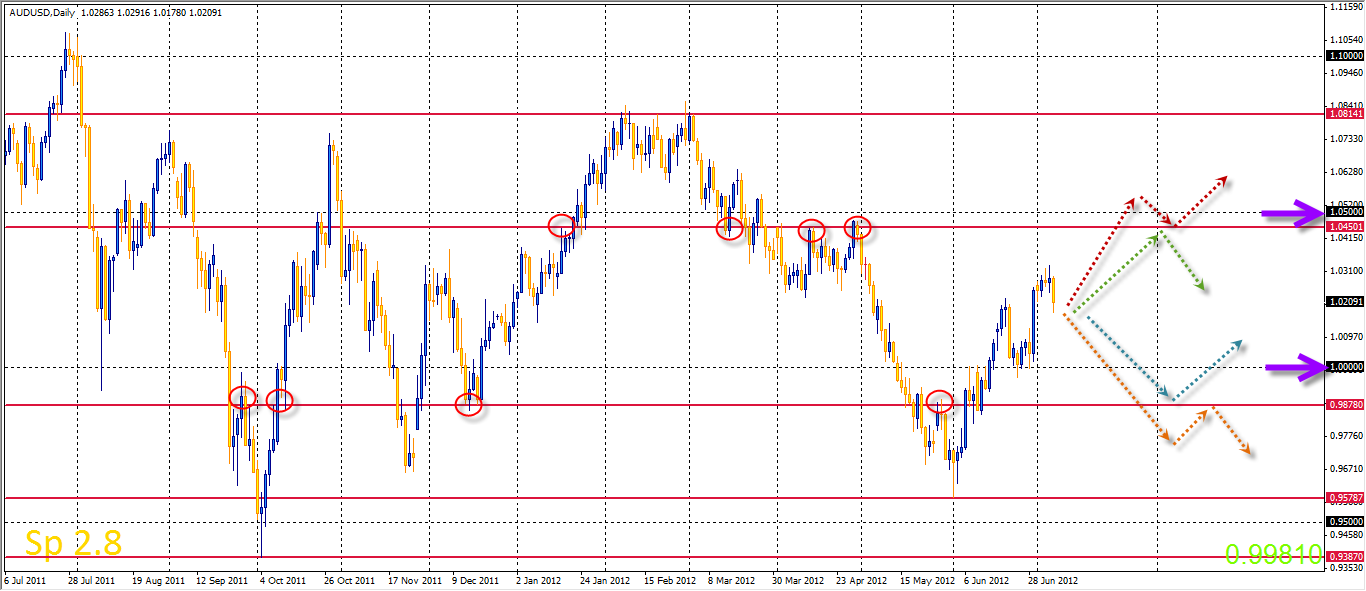Click the 0.95787 red price label
The width and height of the screenshot is (1366, 591).
1344,497
